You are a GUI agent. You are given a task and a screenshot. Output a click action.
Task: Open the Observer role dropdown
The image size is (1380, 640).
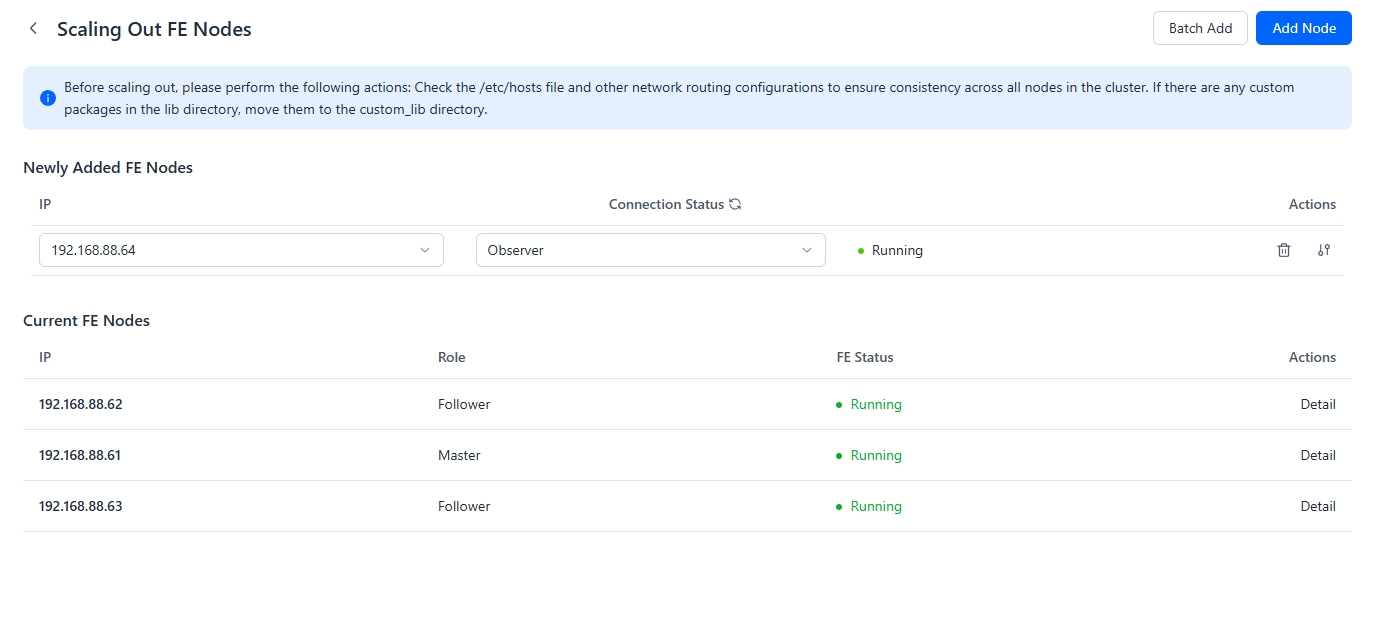tap(650, 250)
